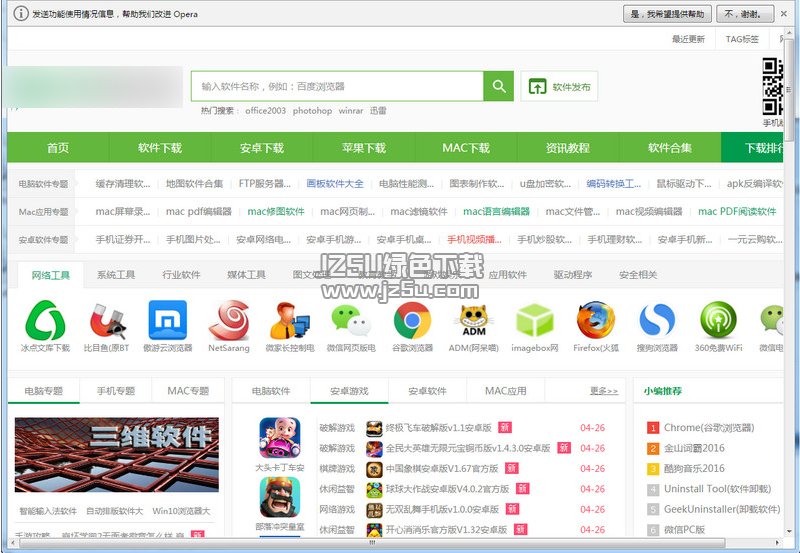Screen dimensions: 800x553
Task: Click the 终极飞车破解版 small icon
Action: click(374, 428)
